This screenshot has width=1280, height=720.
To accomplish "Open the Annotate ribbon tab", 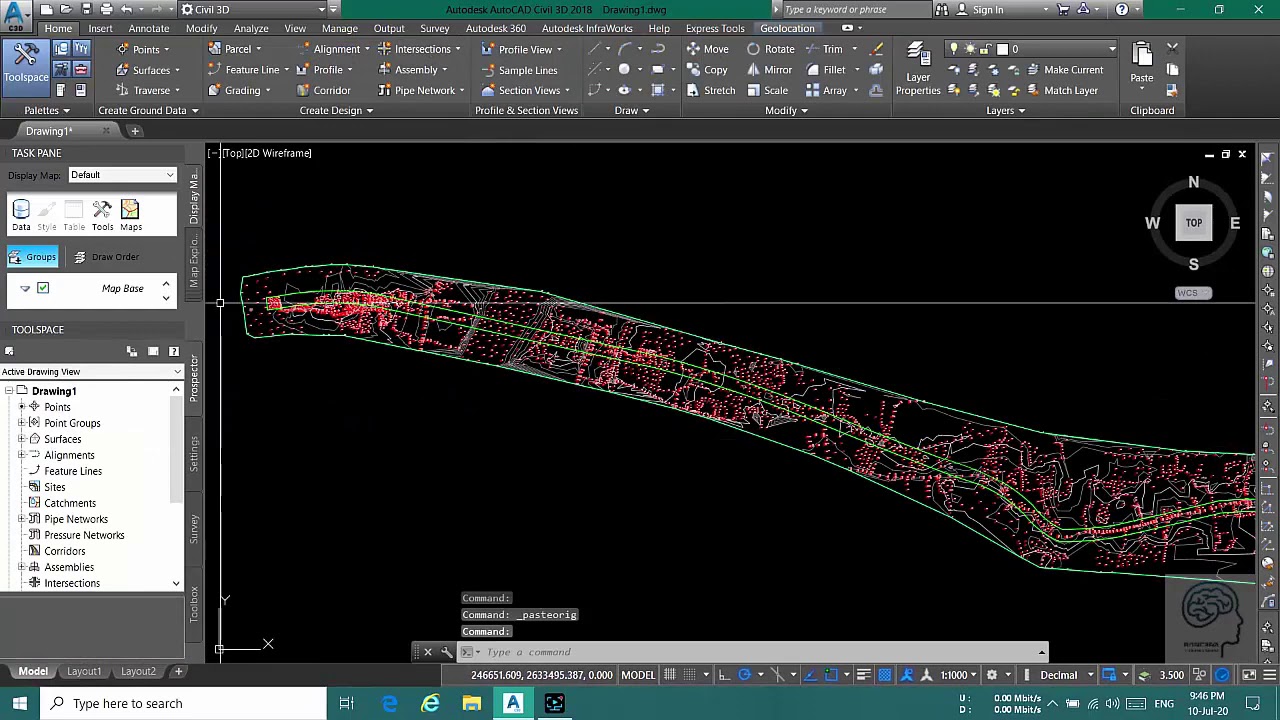I will tap(148, 28).
